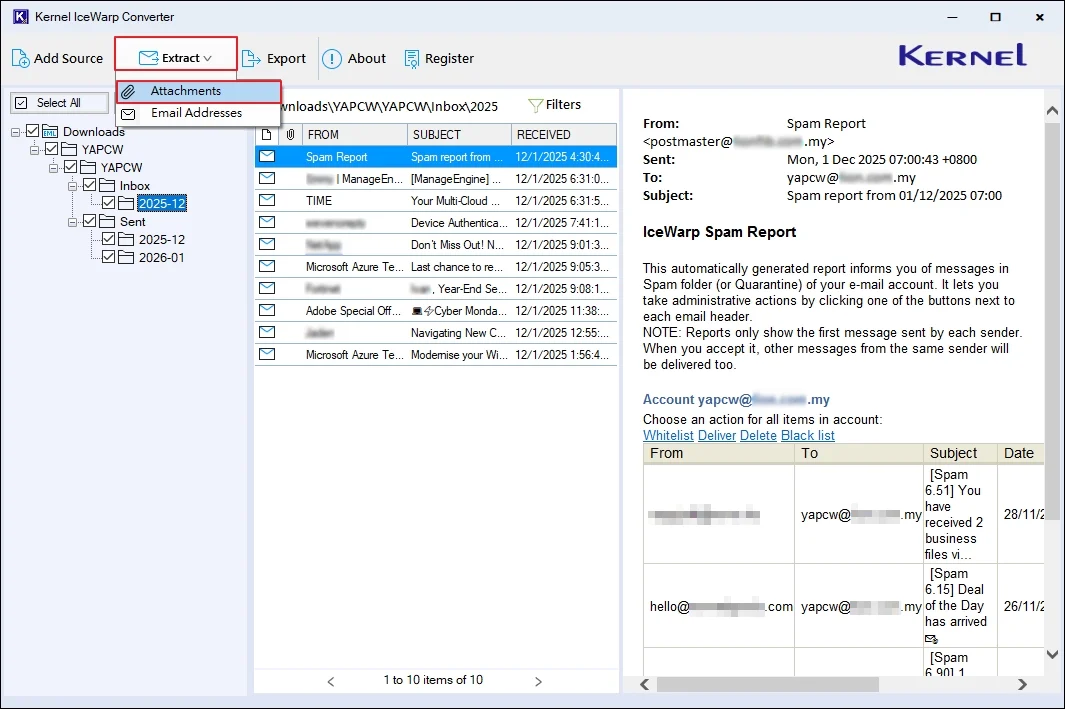Collapse the Sent folder branch
The height and width of the screenshot is (709, 1065).
pyautogui.click(x=72, y=221)
